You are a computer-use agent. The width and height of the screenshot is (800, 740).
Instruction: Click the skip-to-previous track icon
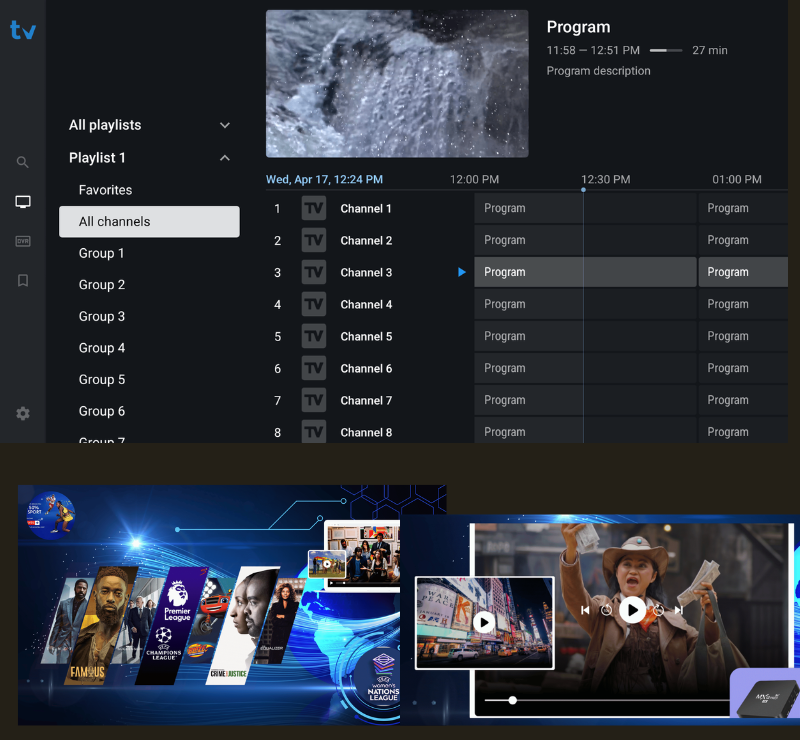point(586,610)
